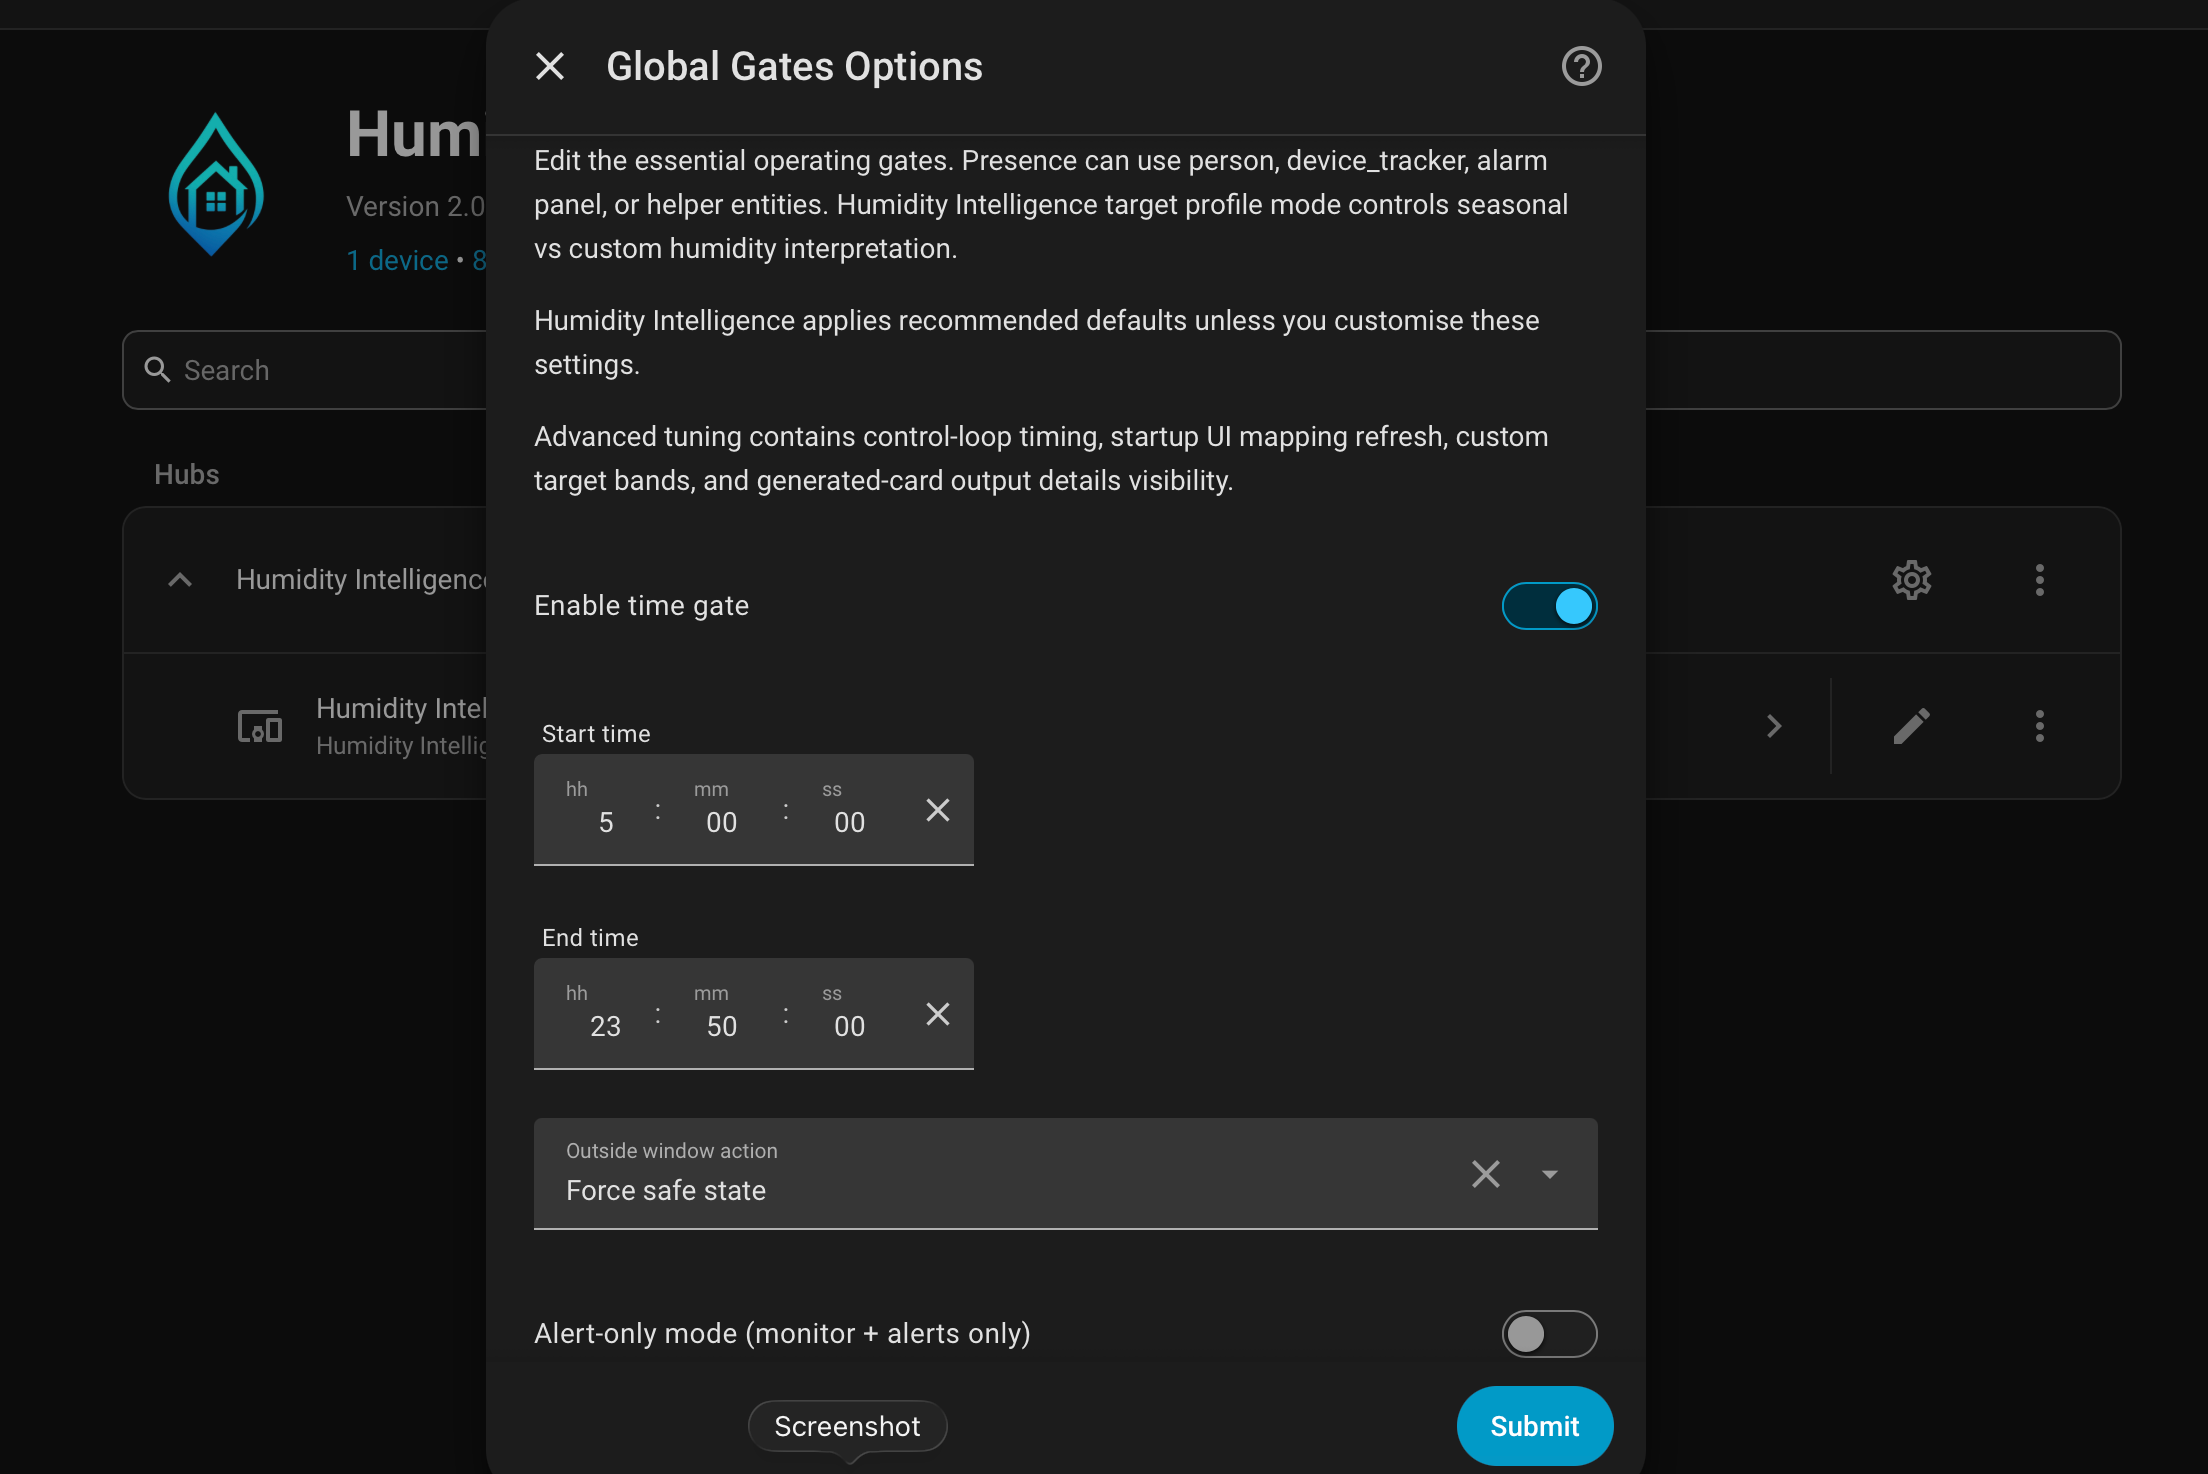Click the Start time minutes field

click(721, 810)
